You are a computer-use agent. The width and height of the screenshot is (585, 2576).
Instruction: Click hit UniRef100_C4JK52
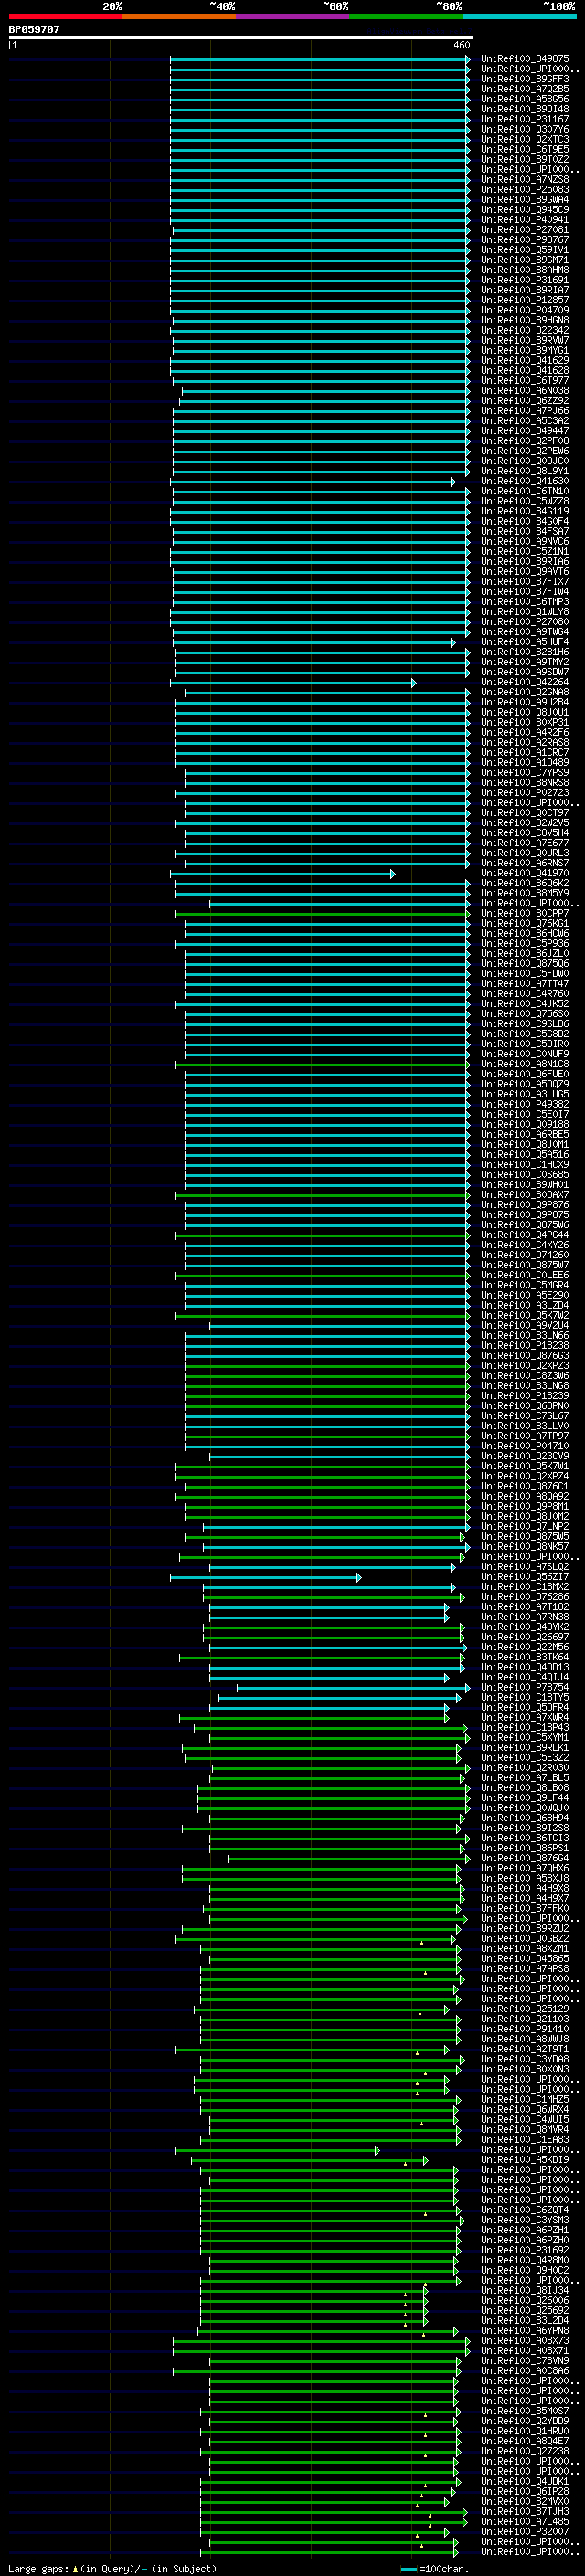coord(525,1004)
